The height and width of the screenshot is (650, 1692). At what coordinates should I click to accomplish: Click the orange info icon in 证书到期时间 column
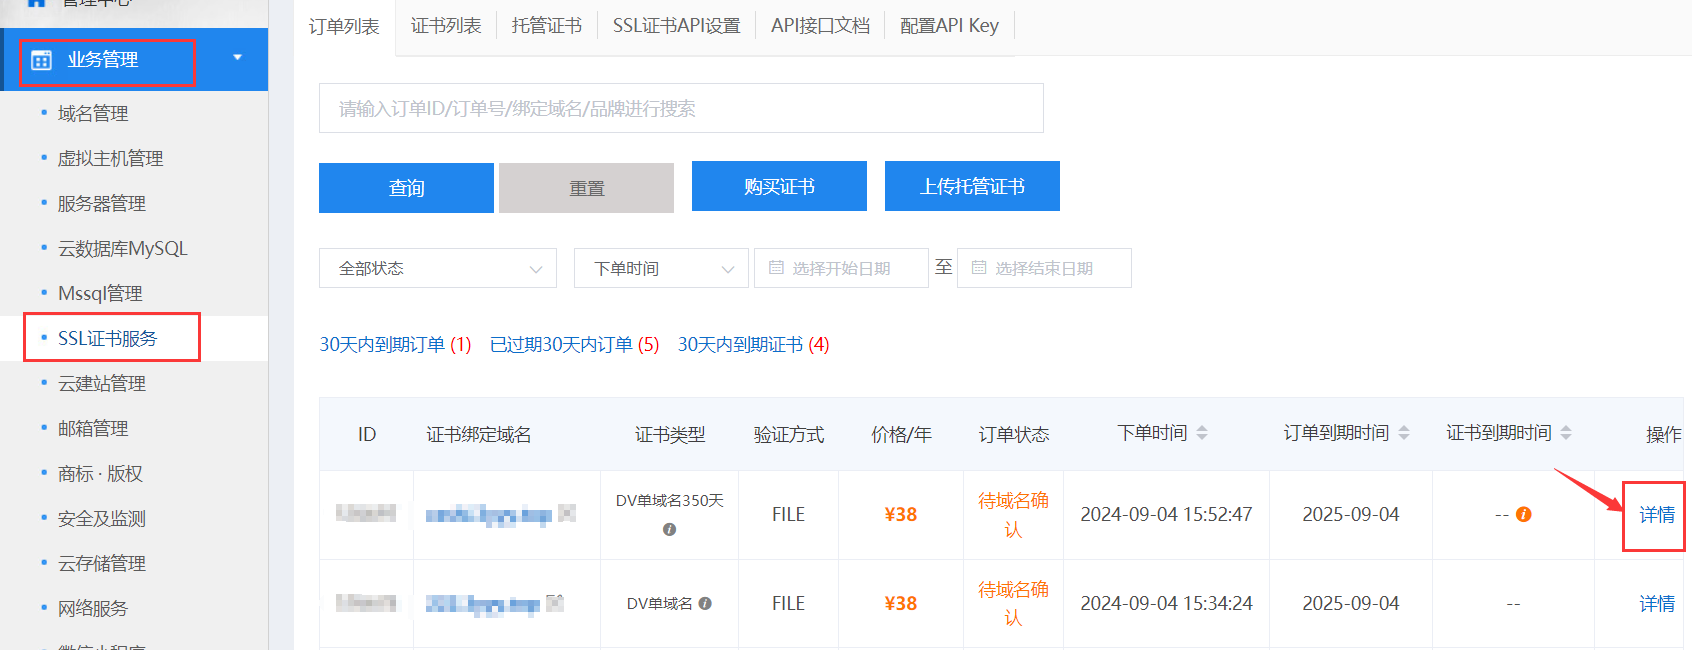pyautogui.click(x=1523, y=514)
